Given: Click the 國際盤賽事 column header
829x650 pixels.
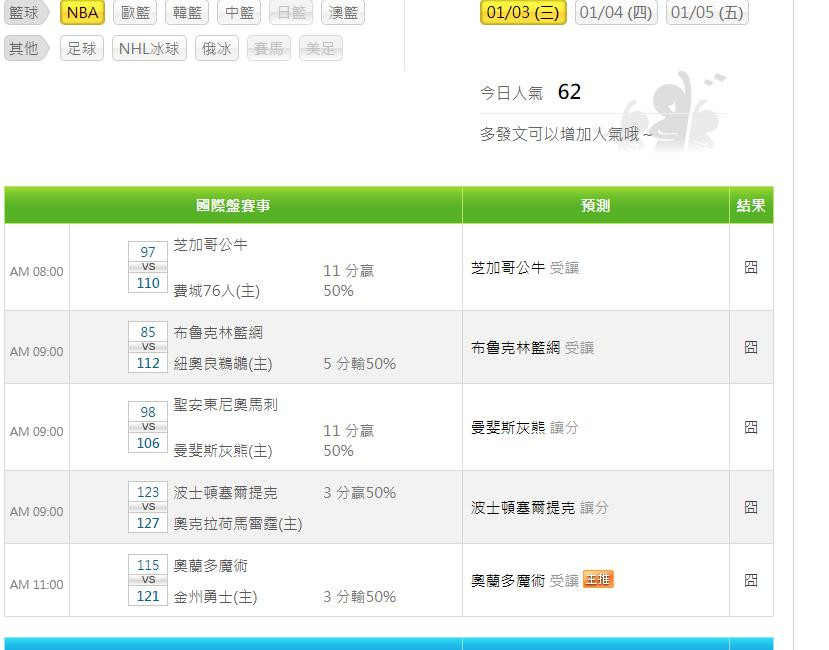Looking at the screenshot, I should pos(233,205).
